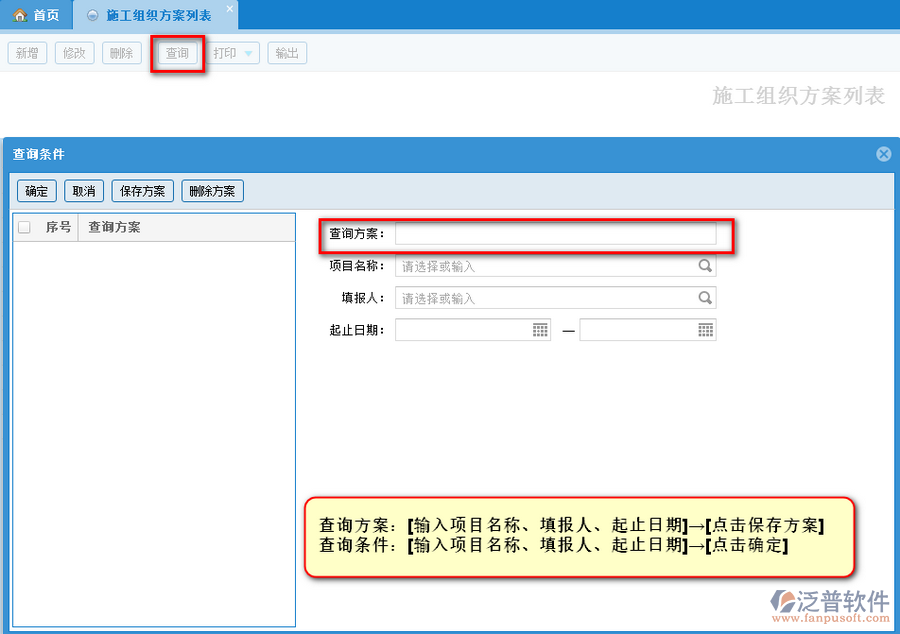The image size is (900, 634).
Task: Focus the start date input
Action: pyautogui.click(x=473, y=330)
